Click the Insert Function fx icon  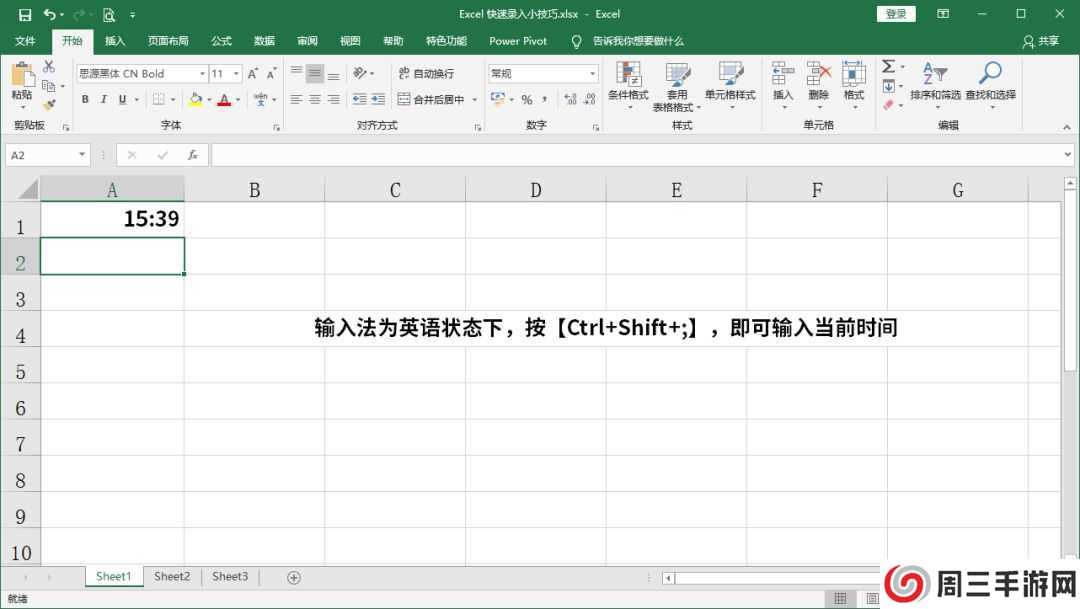(192, 155)
